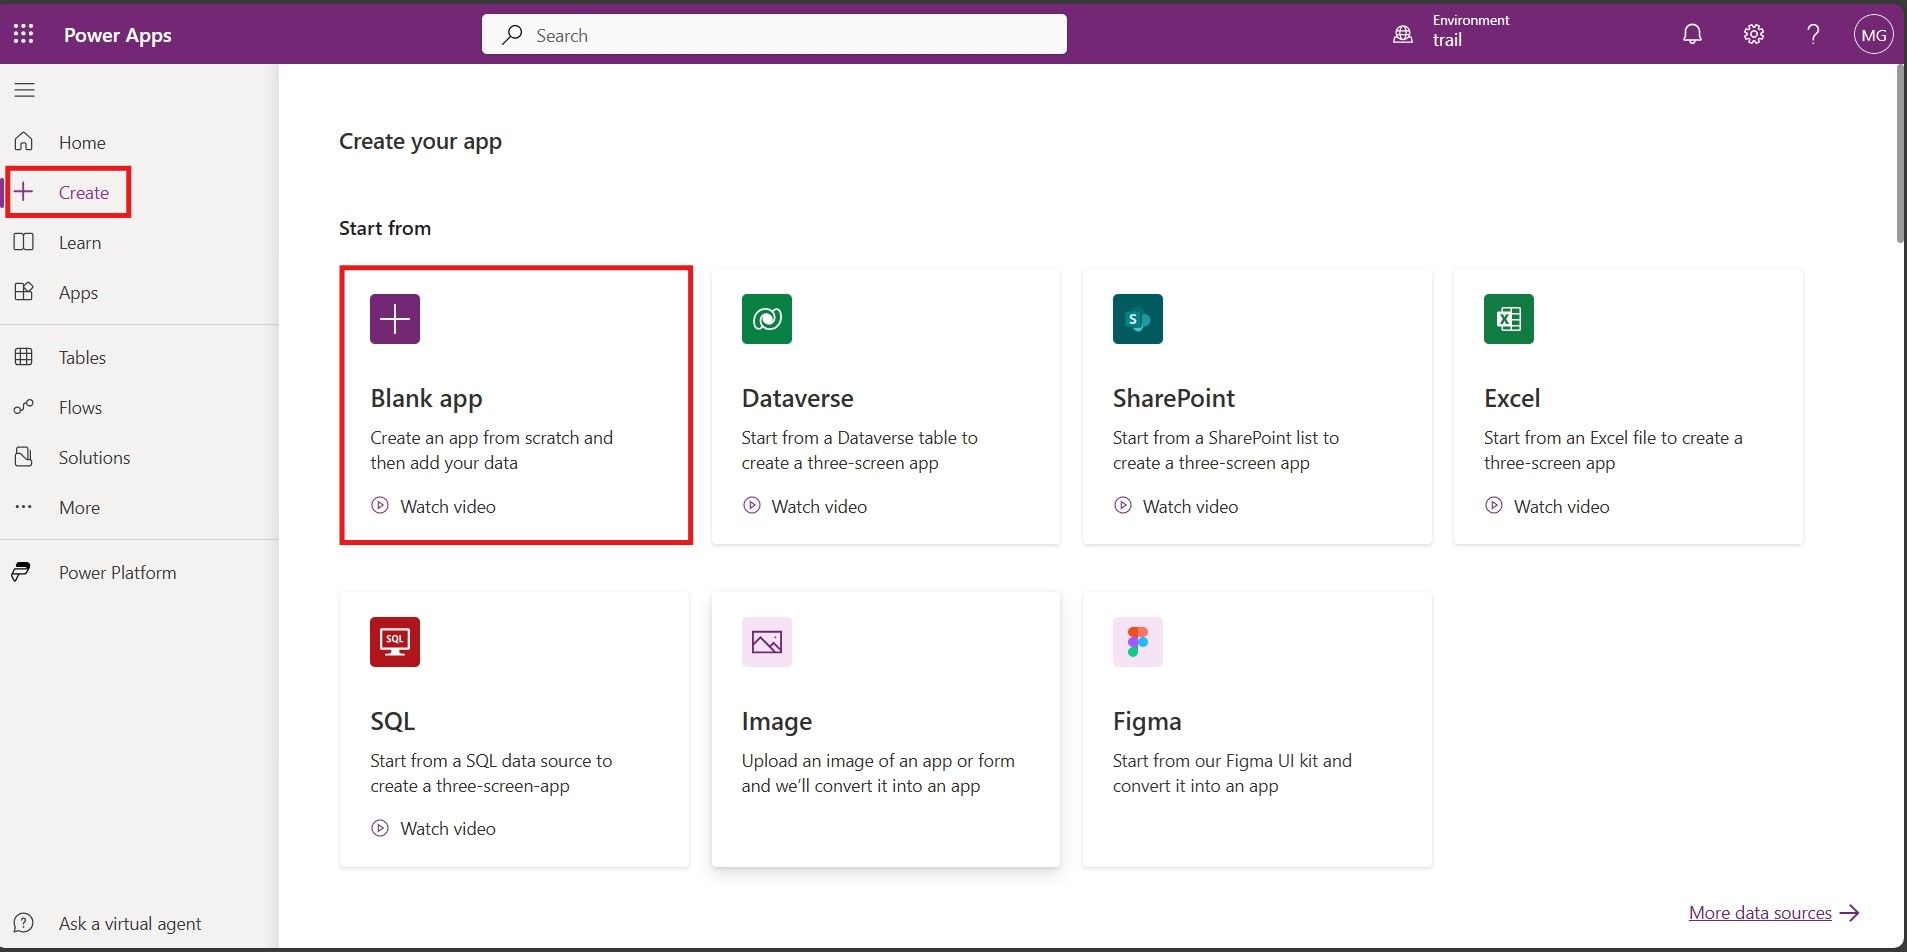Select the Image card thumbnail
The image size is (1907, 952).
coord(767,642)
